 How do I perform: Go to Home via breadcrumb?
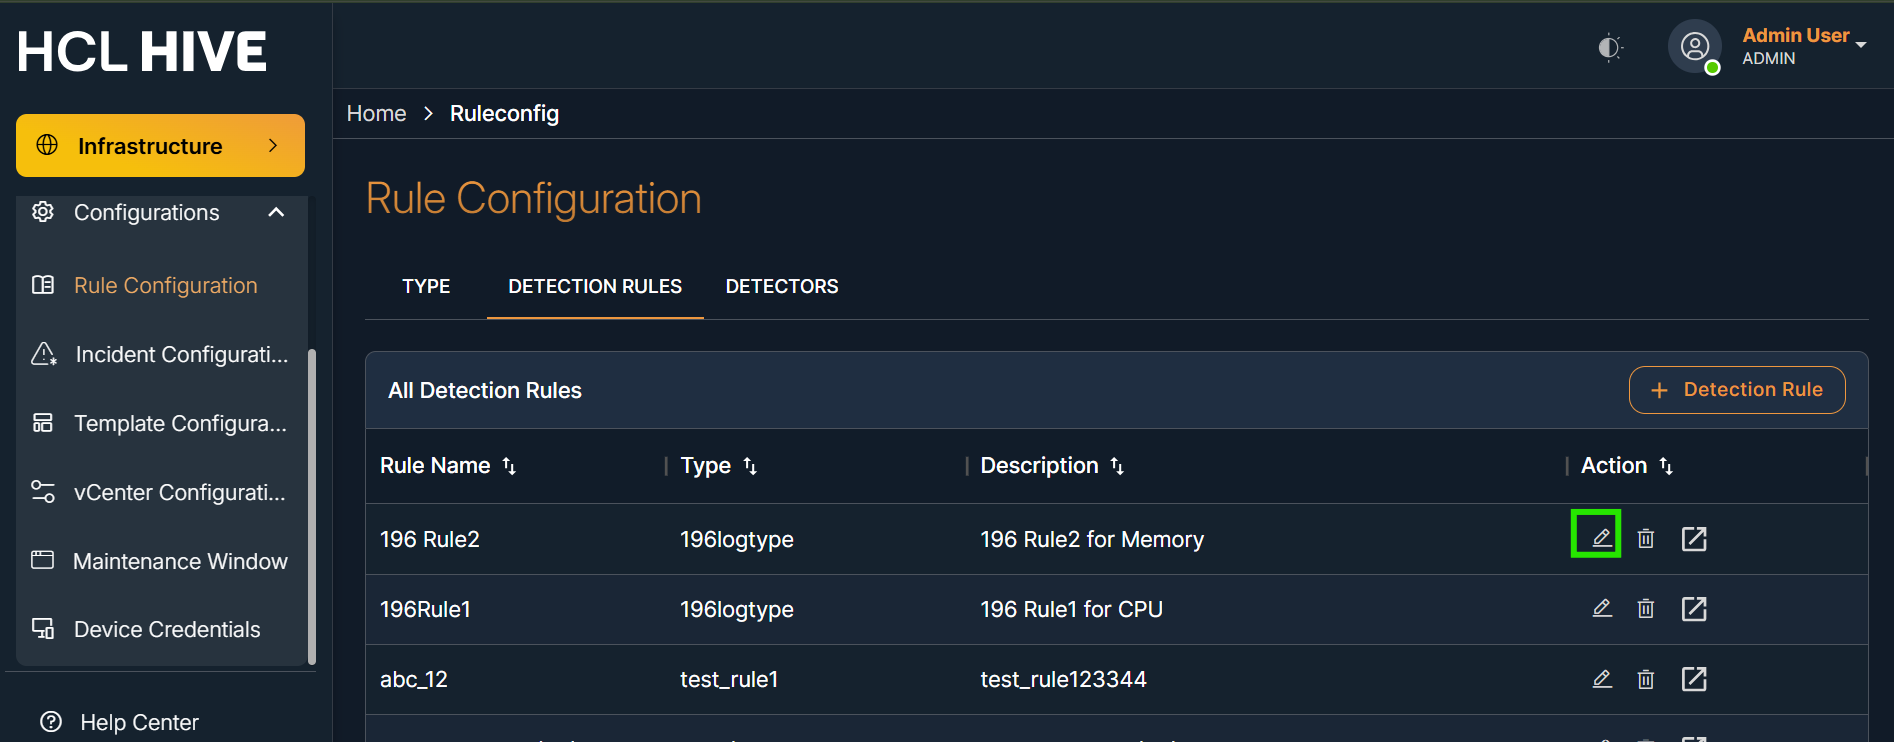pyautogui.click(x=376, y=114)
